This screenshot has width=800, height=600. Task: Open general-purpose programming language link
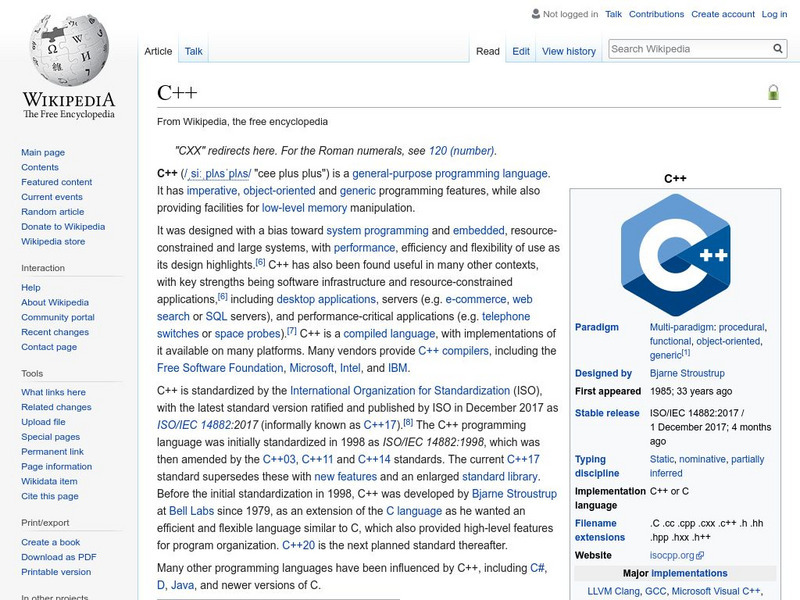coord(450,173)
